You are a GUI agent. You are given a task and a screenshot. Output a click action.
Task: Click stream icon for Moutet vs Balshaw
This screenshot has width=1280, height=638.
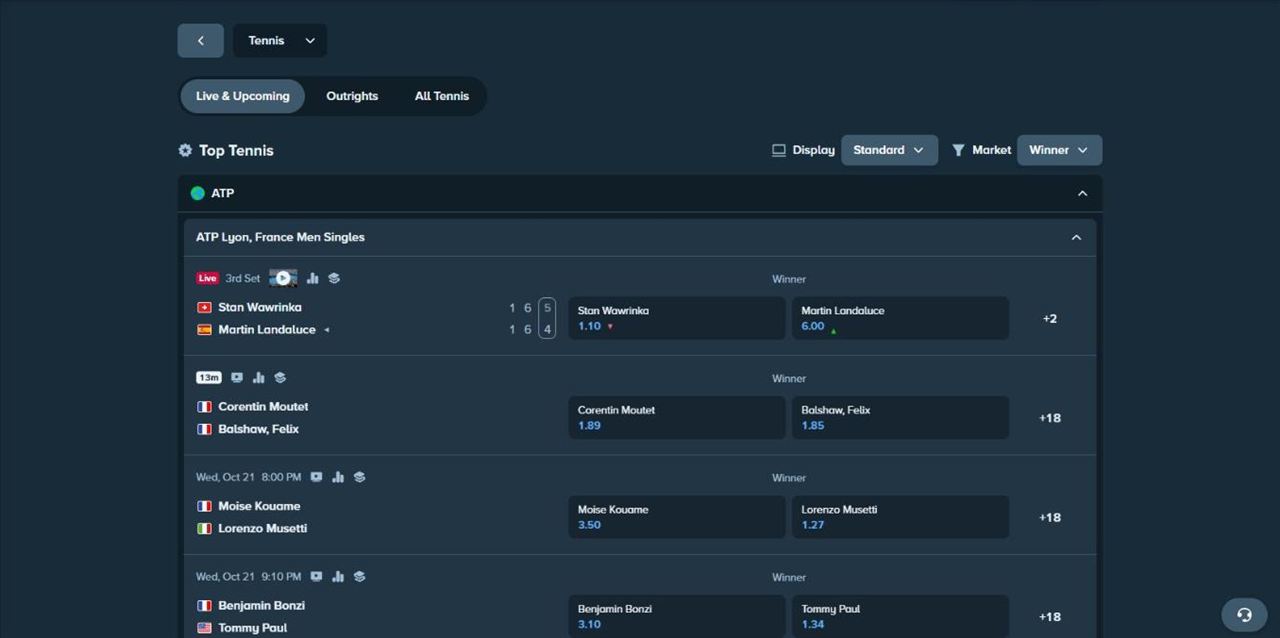237,377
